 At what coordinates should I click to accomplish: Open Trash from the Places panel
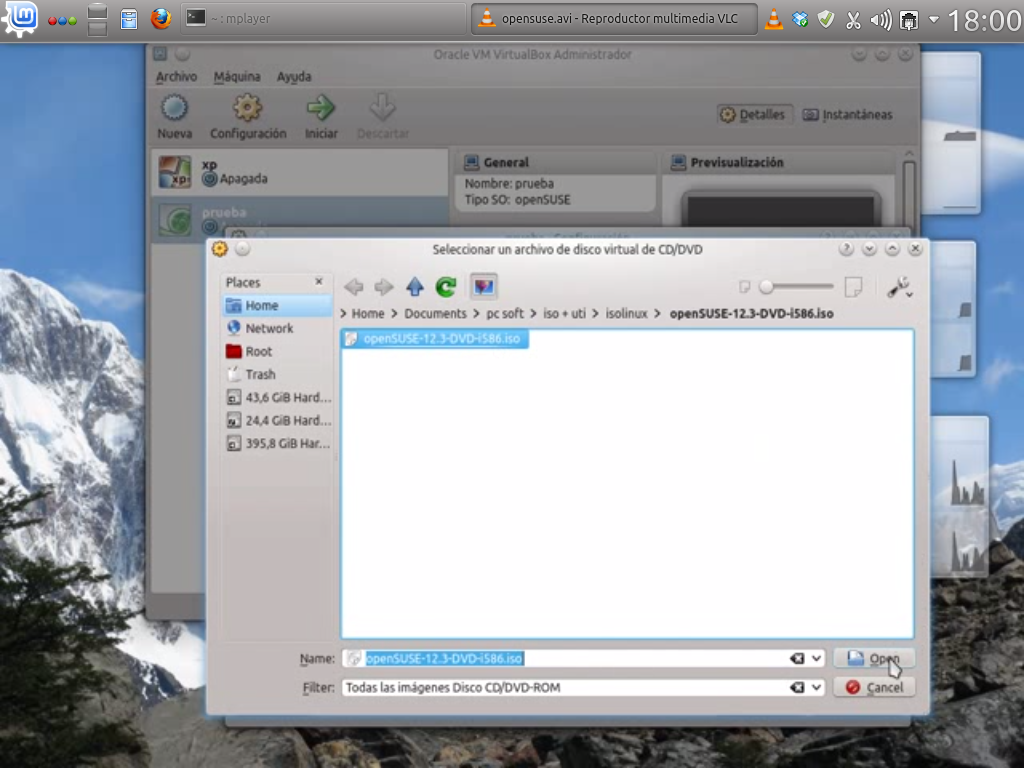(277, 374)
